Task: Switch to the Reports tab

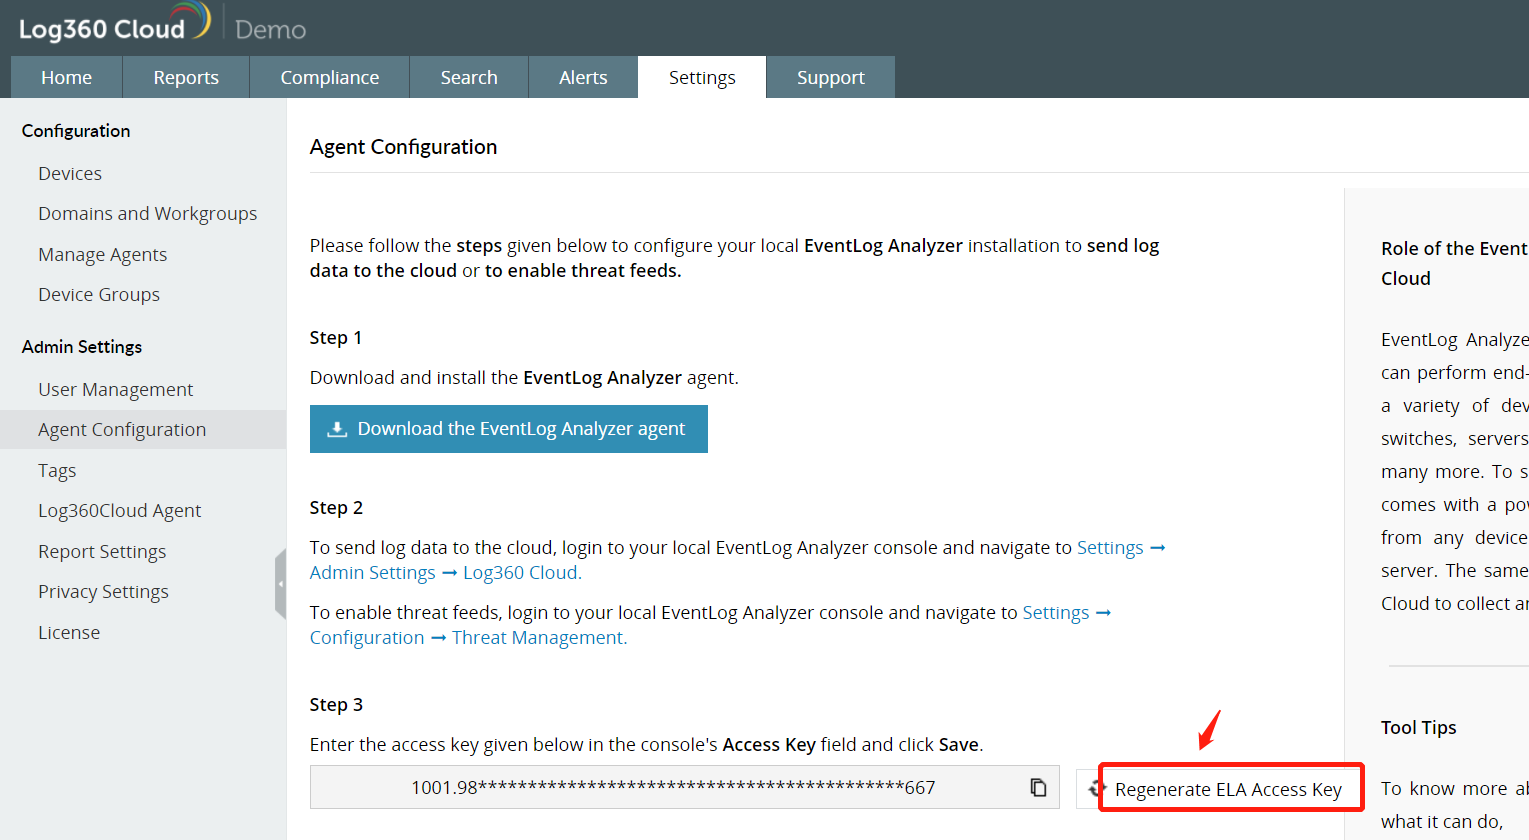Action: pyautogui.click(x=186, y=77)
